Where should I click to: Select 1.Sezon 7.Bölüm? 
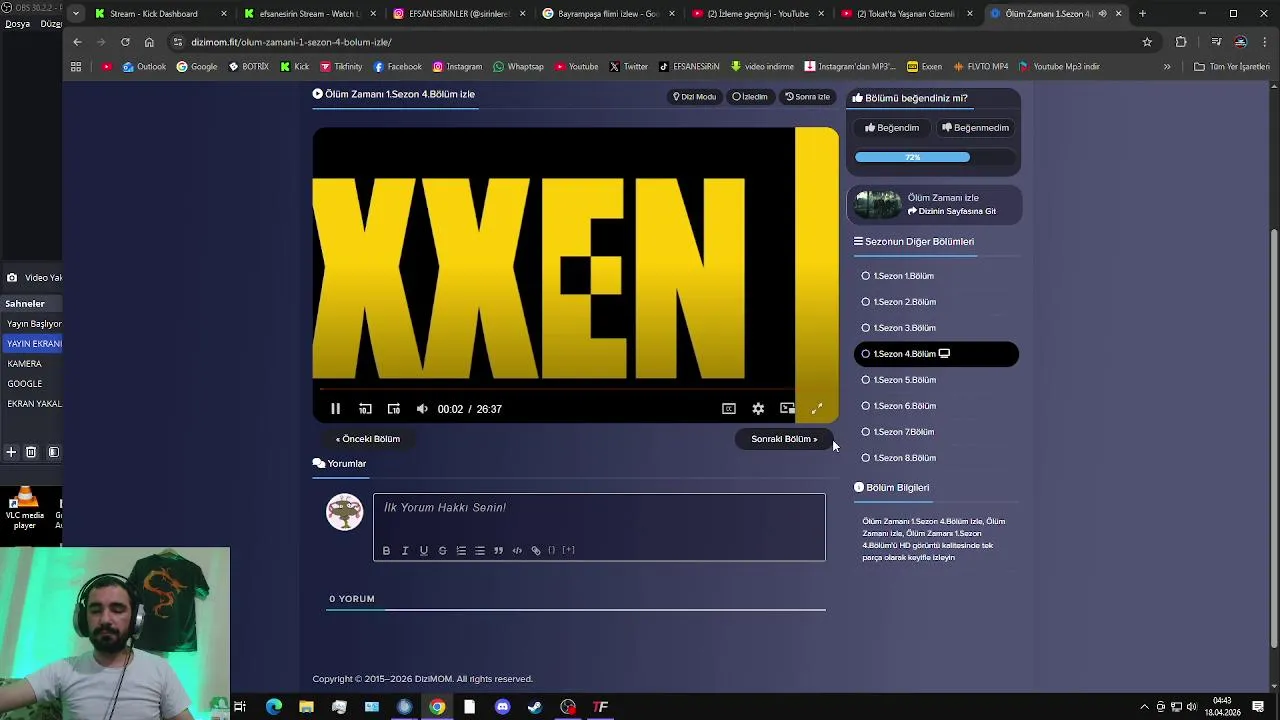(936, 432)
